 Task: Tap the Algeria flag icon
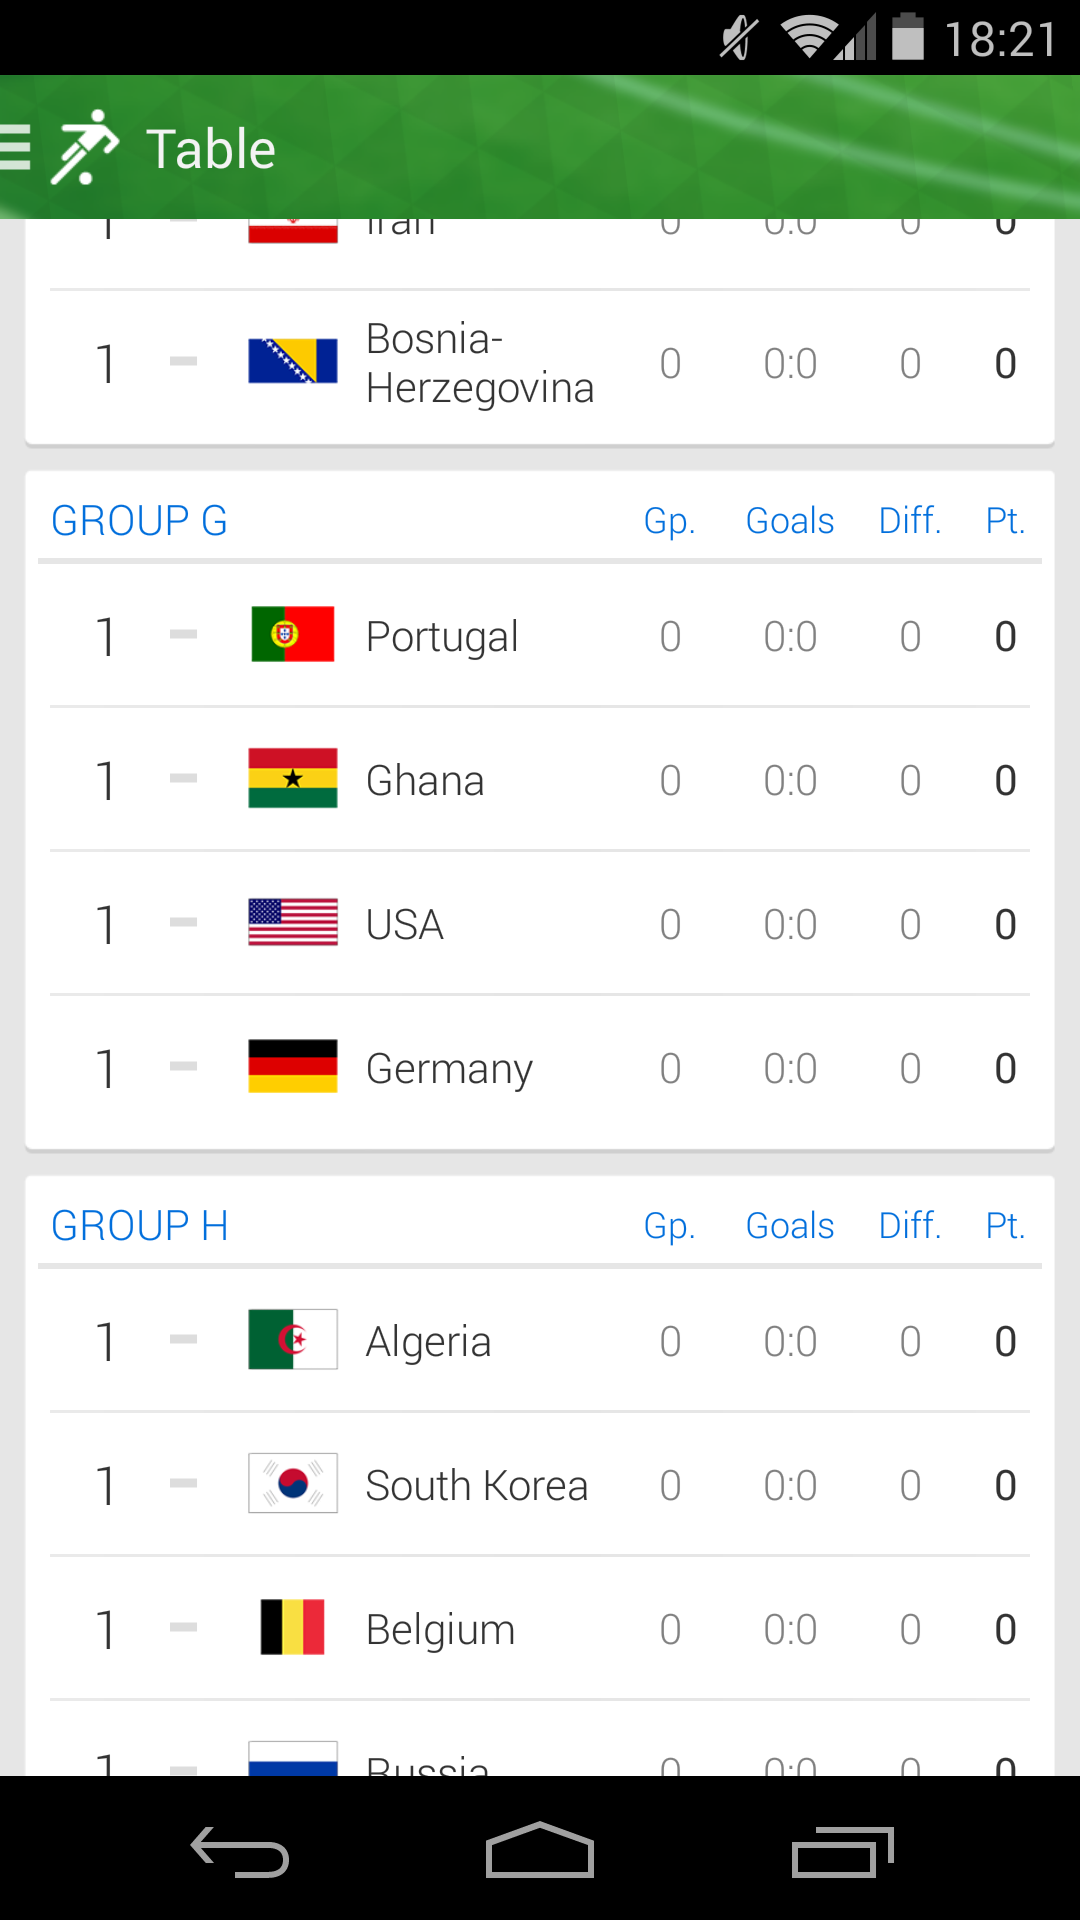[292, 1339]
